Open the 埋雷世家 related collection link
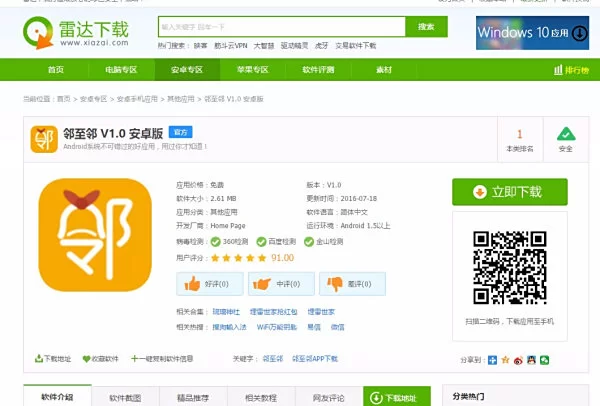Screen dimensions: 600x406 click(x=321, y=312)
